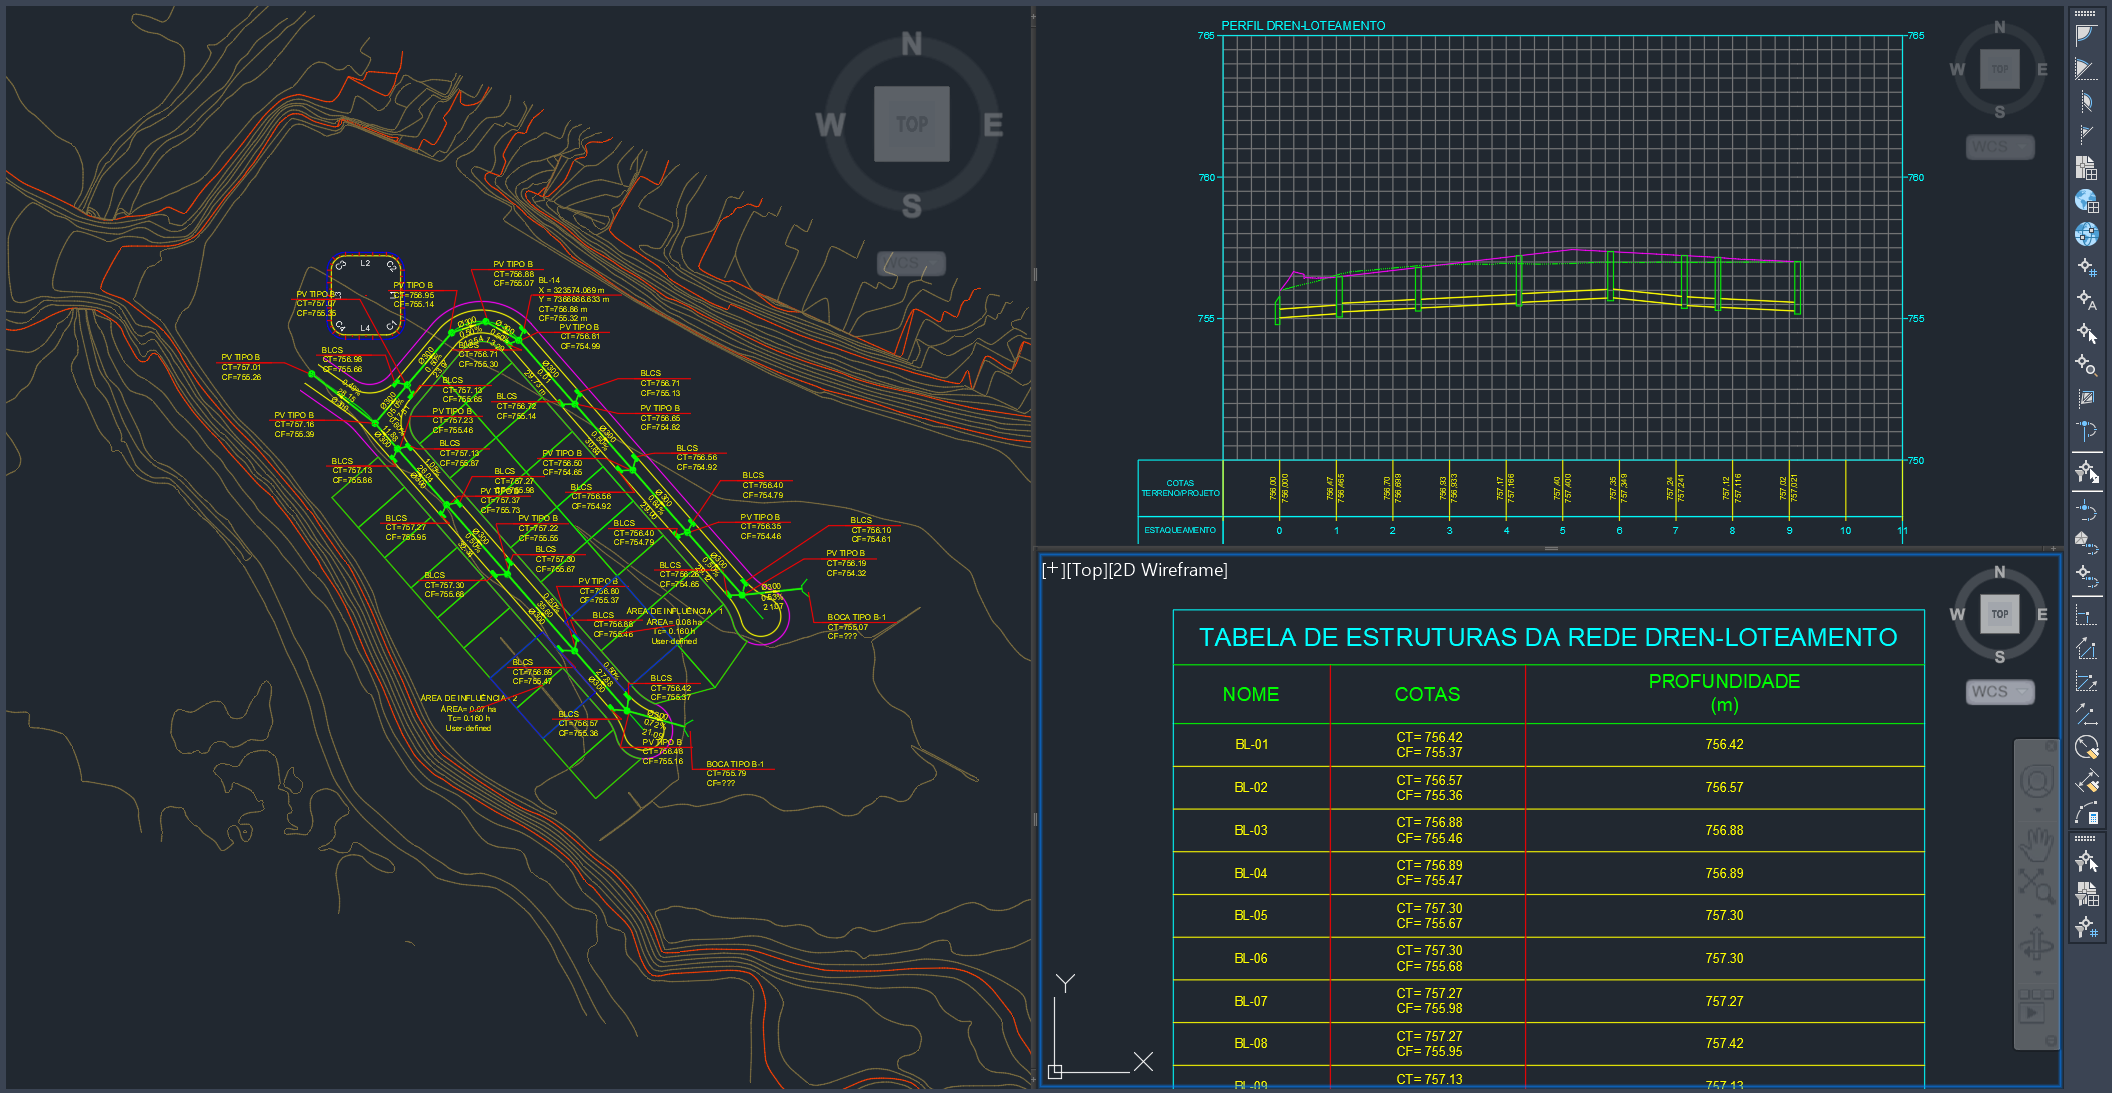This screenshot has width=2112, height=1093.
Task: Click the circle radius with brush icon
Action: (2085, 748)
